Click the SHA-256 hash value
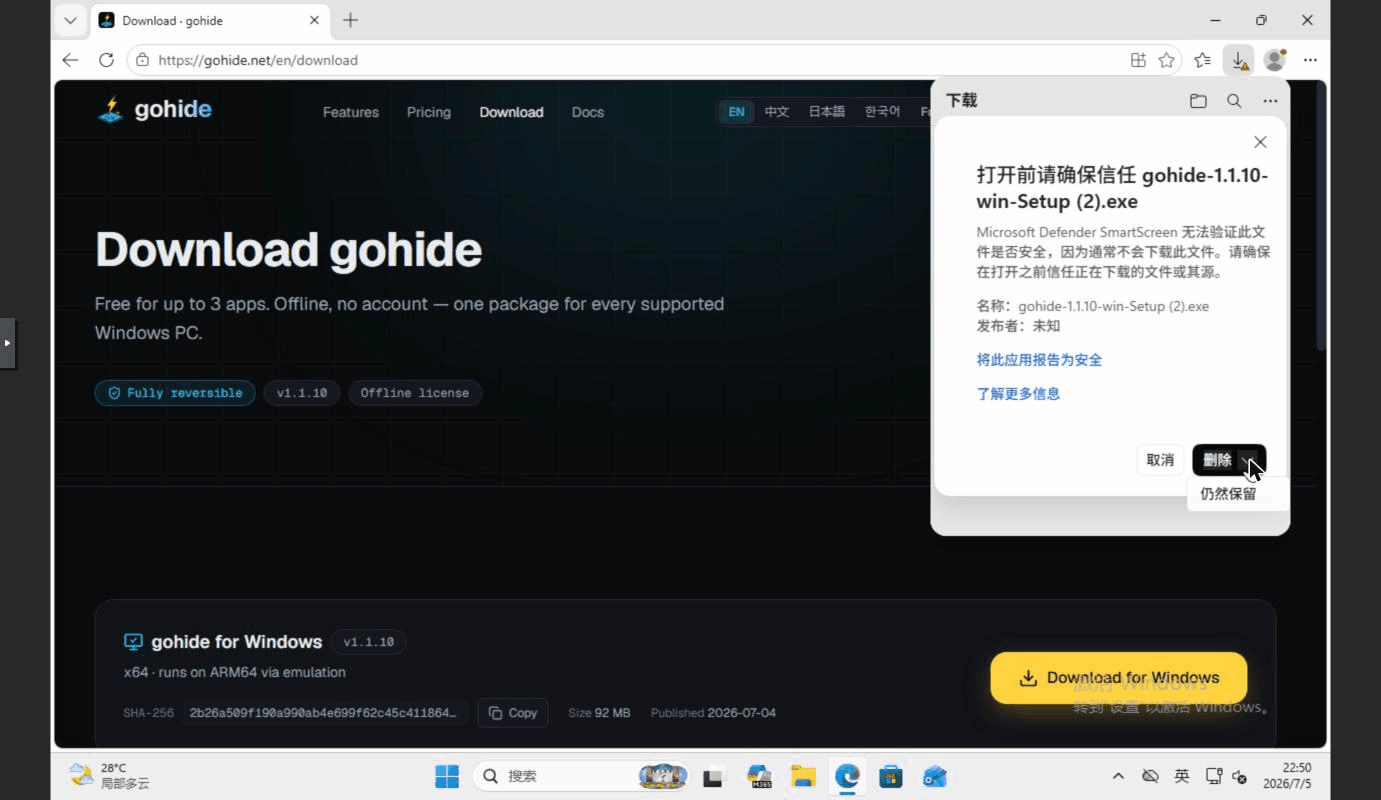The height and width of the screenshot is (800, 1381). 323,713
